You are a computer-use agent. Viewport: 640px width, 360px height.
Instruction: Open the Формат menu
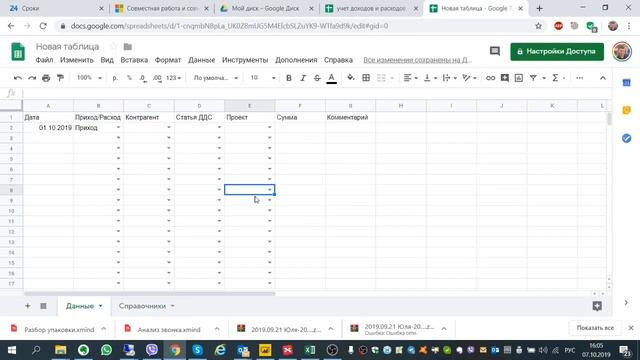(x=168, y=60)
